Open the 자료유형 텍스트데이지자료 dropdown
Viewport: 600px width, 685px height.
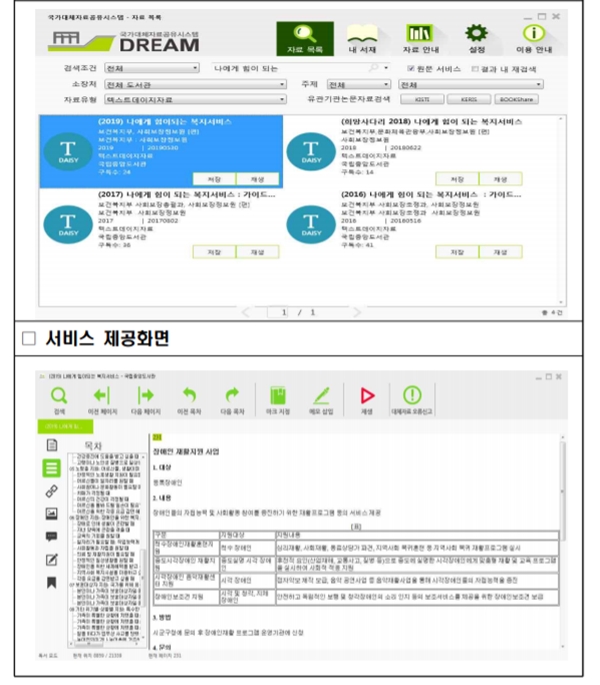[195, 100]
